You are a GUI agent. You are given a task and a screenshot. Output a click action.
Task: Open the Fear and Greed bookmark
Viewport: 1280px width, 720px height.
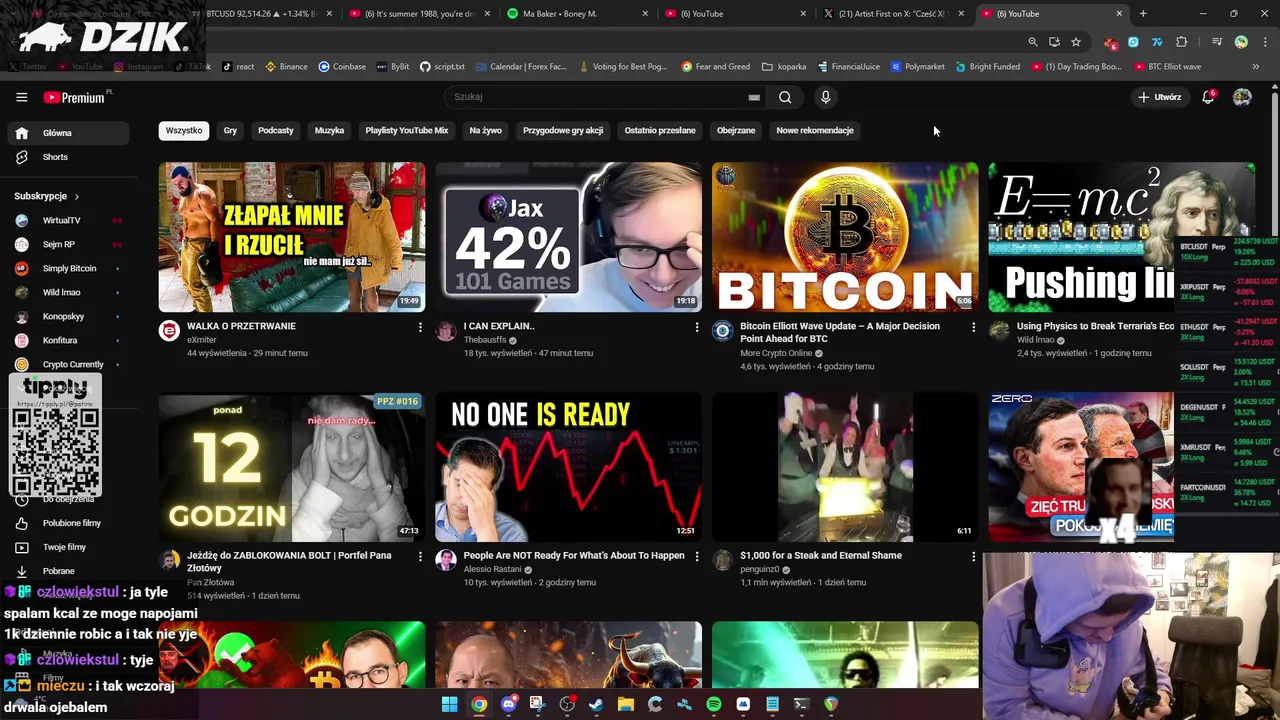716,67
